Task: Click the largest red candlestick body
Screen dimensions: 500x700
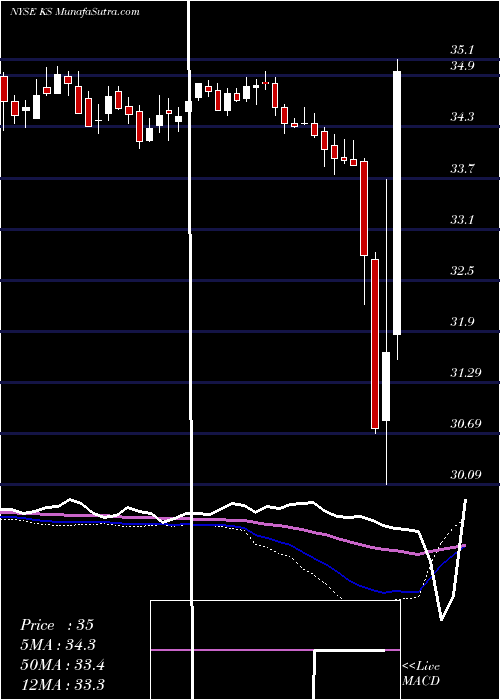Action: [375, 344]
